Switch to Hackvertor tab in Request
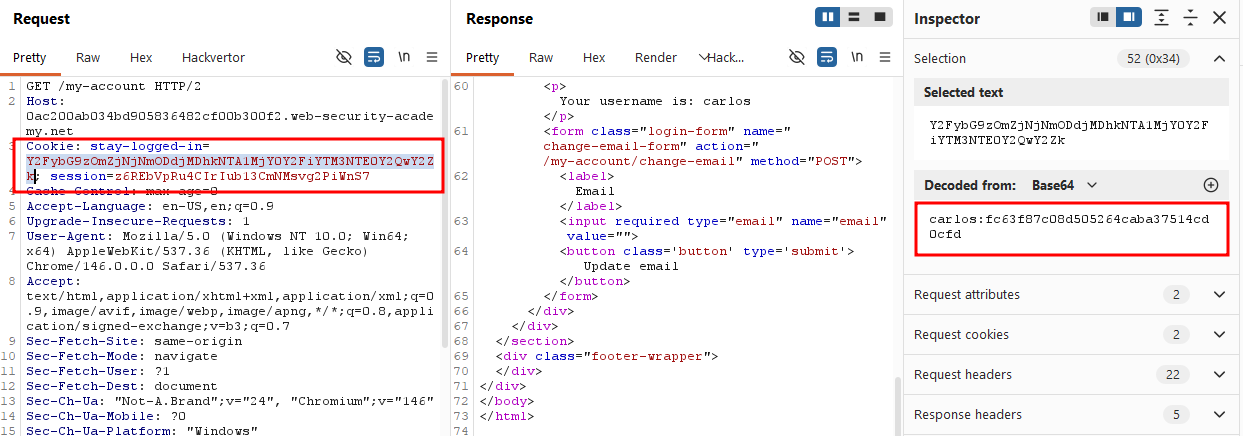 [x=213, y=57]
